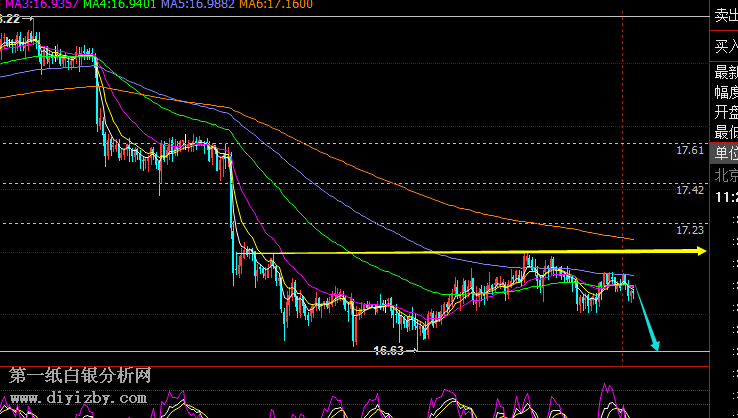Click the MA5 indicator label

pyautogui.click(x=196, y=5)
